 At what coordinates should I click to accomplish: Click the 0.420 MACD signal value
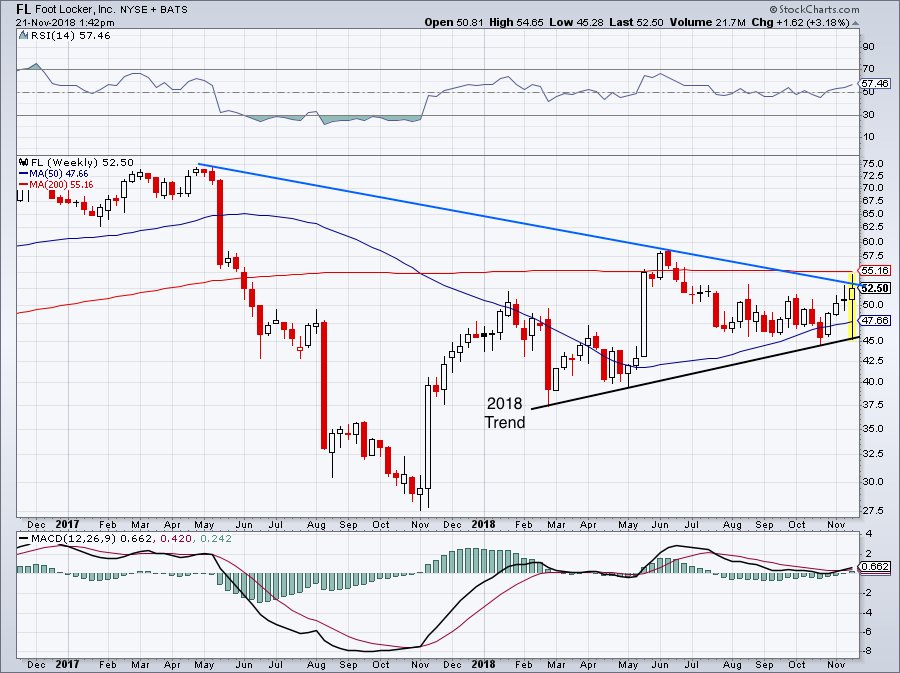pos(175,539)
